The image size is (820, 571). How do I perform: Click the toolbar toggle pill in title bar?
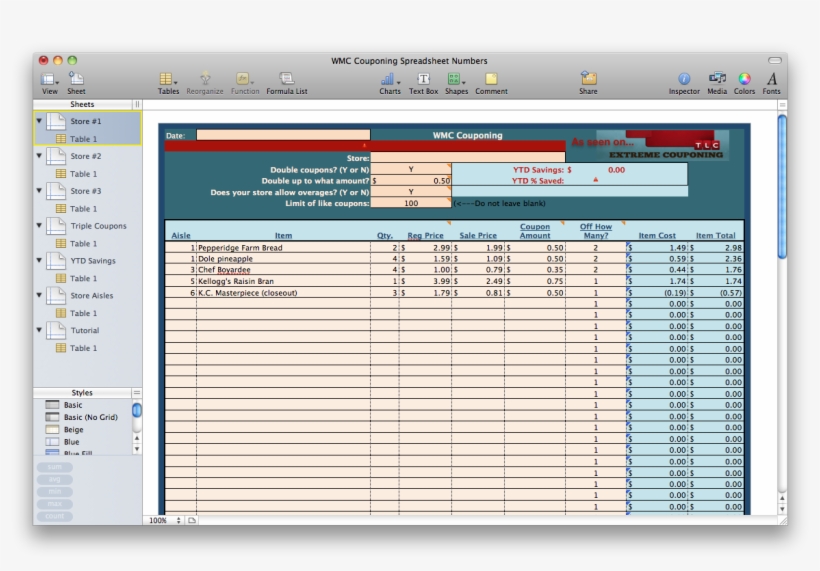click(775, 60)
